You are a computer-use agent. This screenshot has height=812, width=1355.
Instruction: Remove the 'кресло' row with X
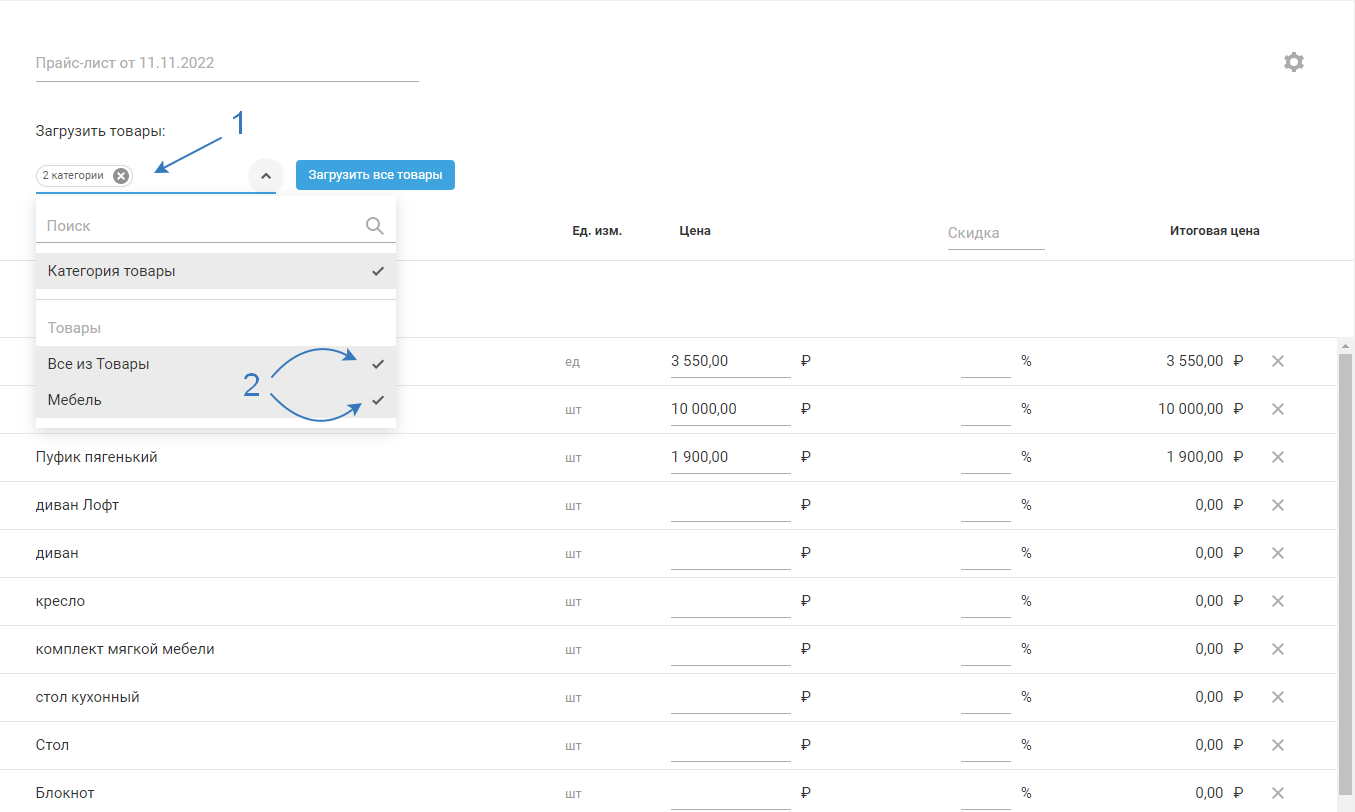click(x=1277, y=601)
